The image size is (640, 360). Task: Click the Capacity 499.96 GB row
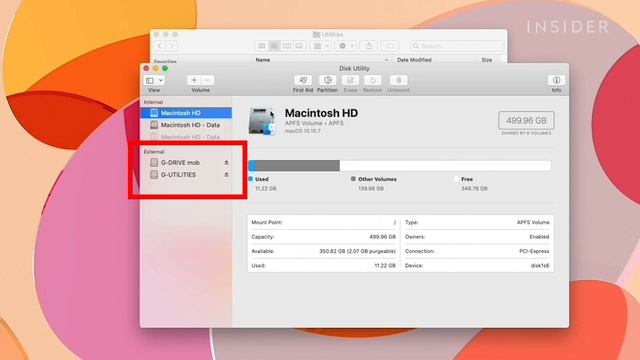[x=323, y=237]
